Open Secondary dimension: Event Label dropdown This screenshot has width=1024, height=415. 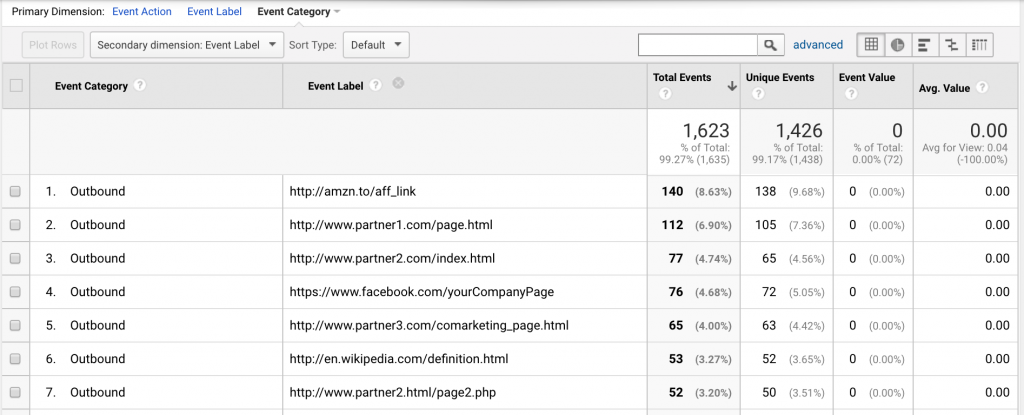[187, 45]
